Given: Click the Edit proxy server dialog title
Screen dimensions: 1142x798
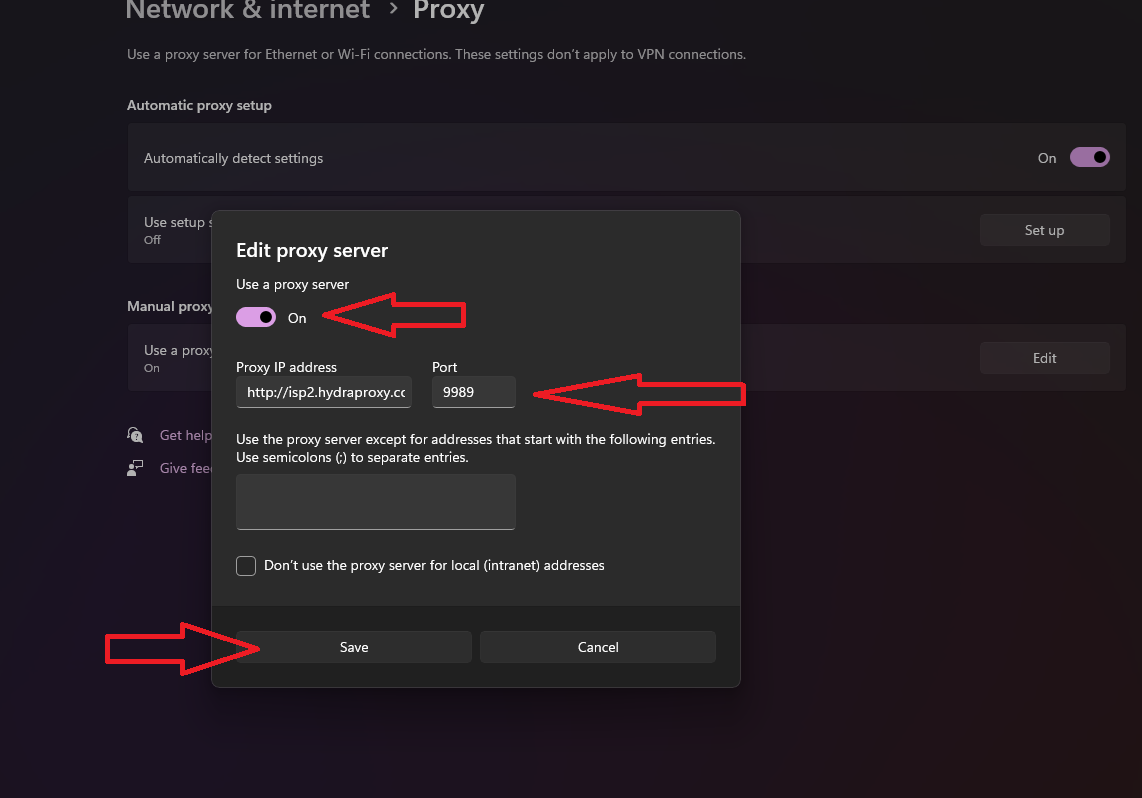Looking at the screenshot, I should (x=311, y=250).
